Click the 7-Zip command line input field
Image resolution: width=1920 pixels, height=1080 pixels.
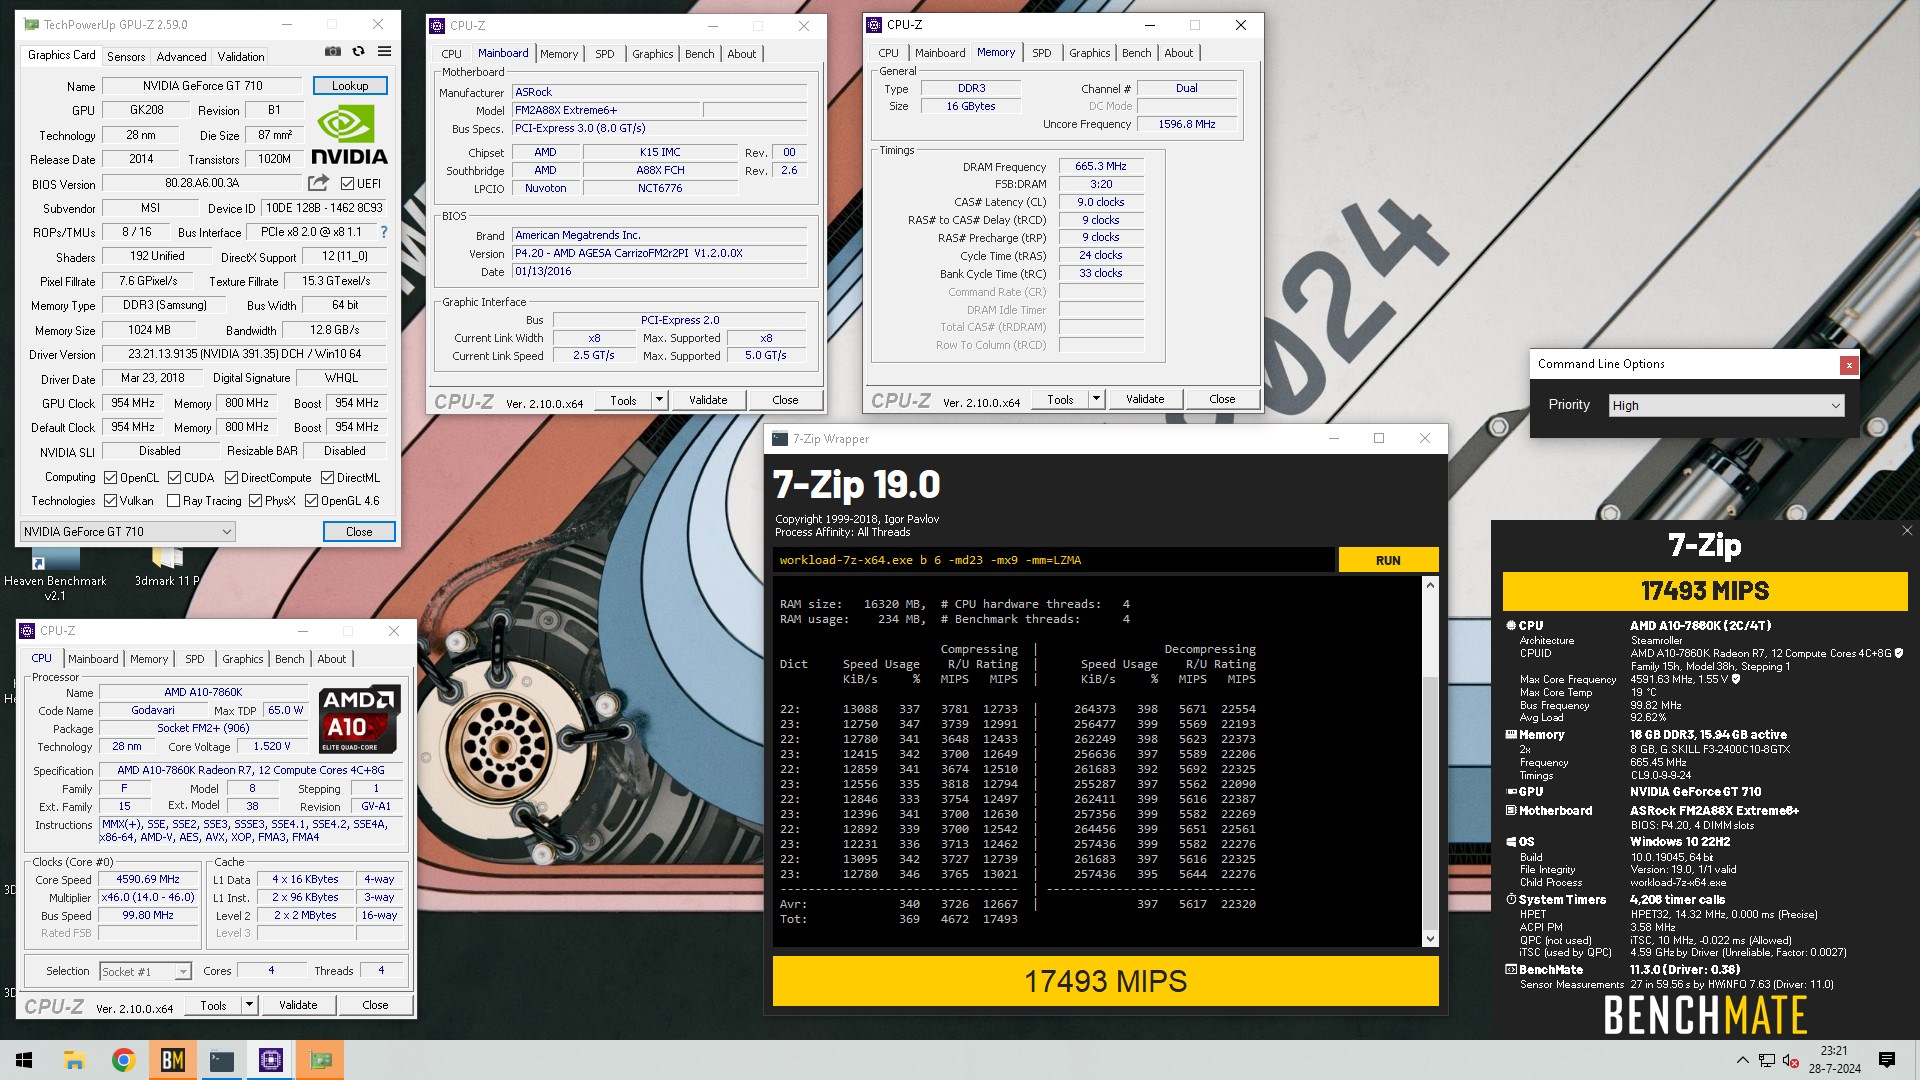[x=1053, y=560]
